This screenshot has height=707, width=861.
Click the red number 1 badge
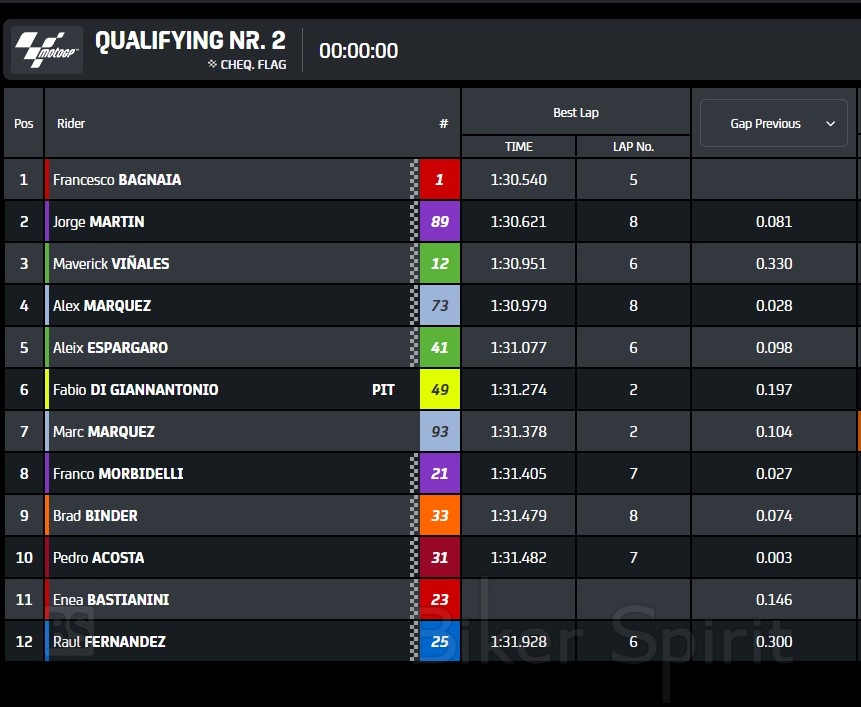point(439,180)
